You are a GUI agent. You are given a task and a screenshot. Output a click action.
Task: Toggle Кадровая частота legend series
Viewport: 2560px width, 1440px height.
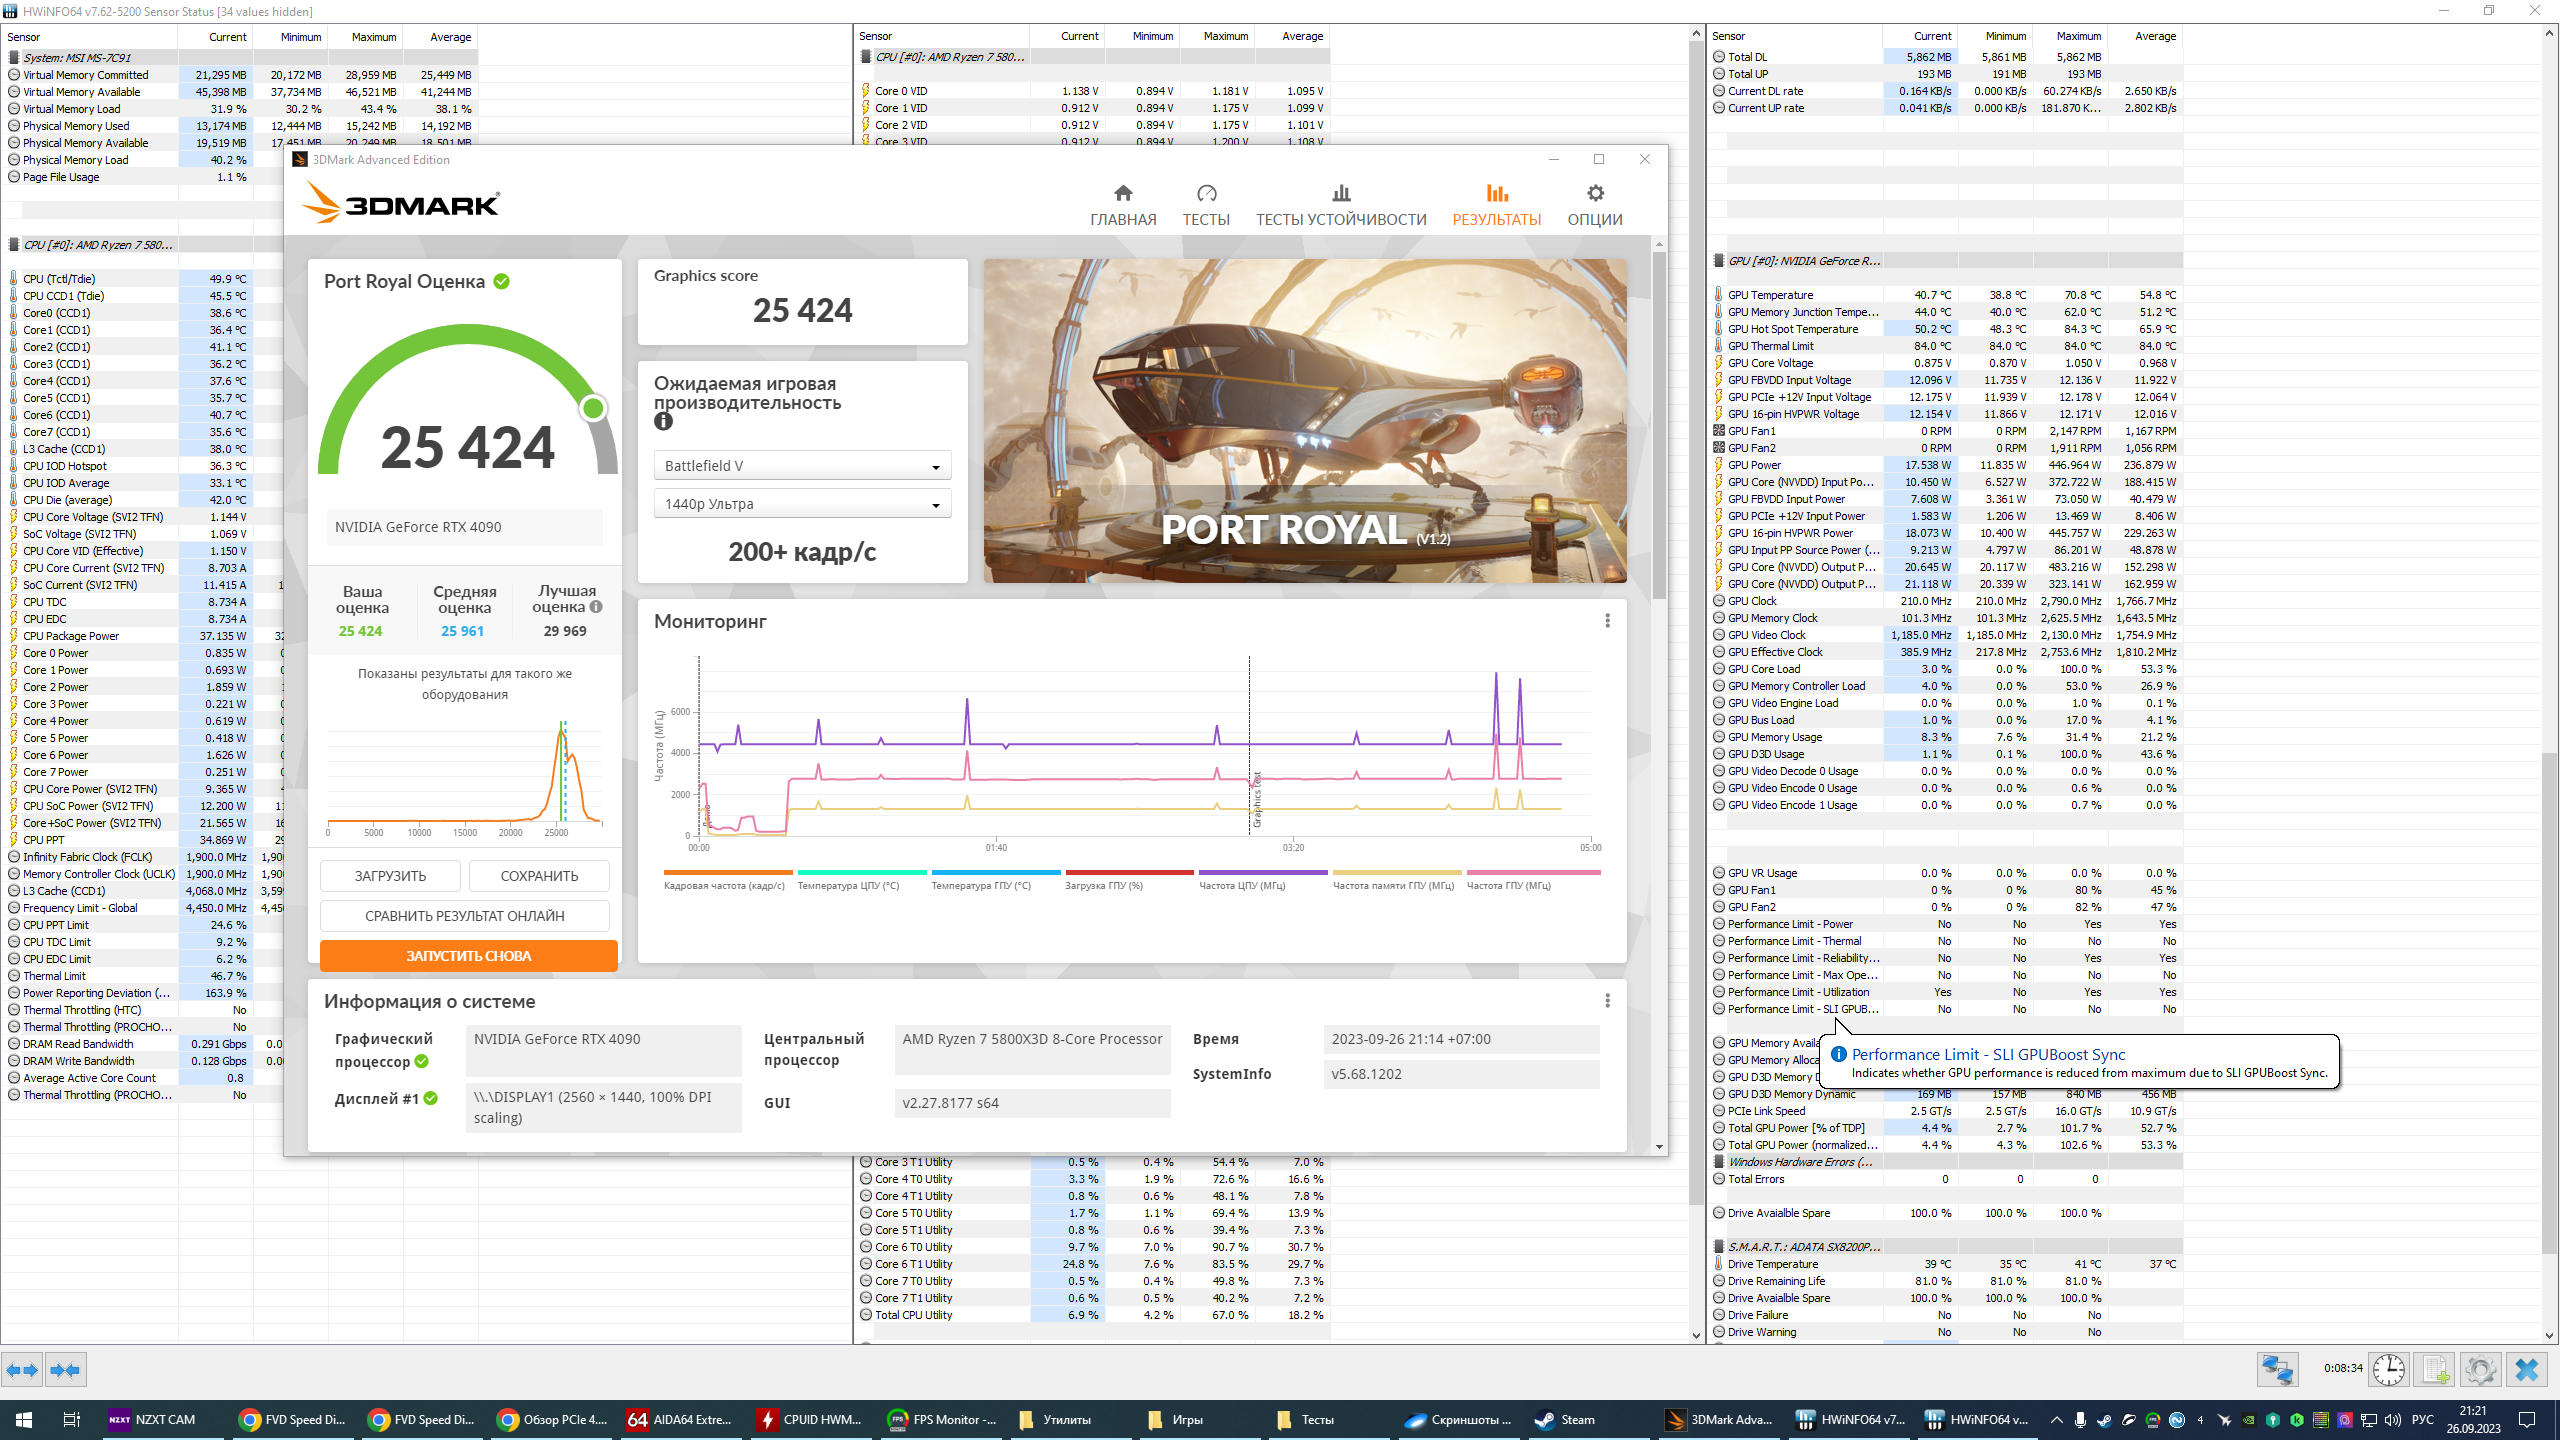tap(724, 885)
